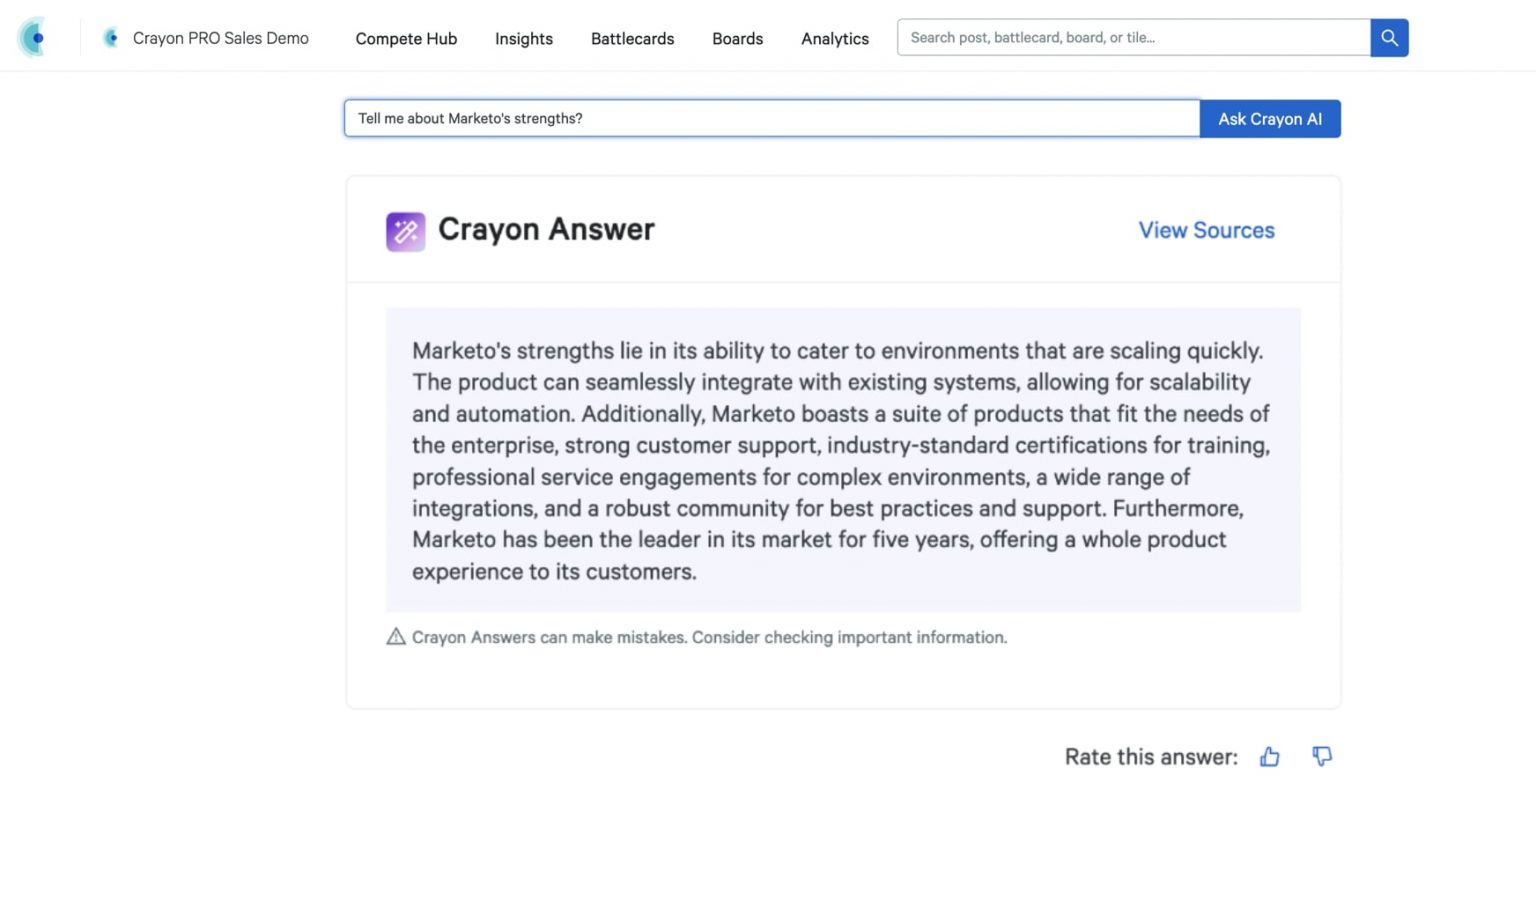The image size is (1536, 923).
Task: Click the small workspace icon beside Crayon PRO Sales Demo
Action: click(x=110, y=37)
